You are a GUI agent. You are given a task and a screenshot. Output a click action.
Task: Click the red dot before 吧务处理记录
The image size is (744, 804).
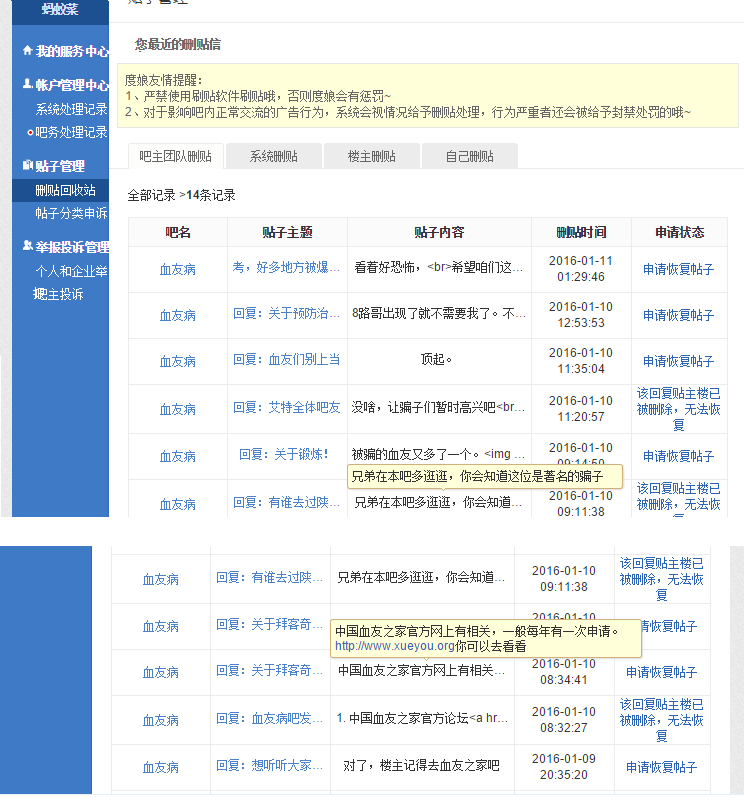click(x=30, y=132)
